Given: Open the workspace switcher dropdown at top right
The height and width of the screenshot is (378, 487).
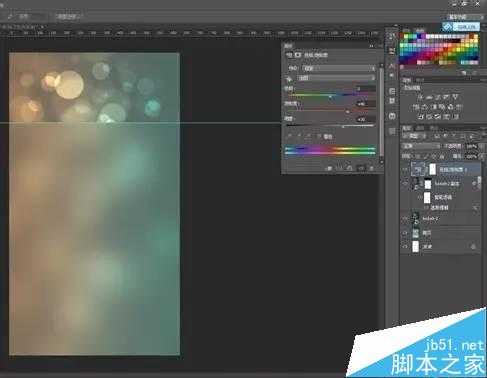Looking at the screenshot, I should click(x=465, y=17).
